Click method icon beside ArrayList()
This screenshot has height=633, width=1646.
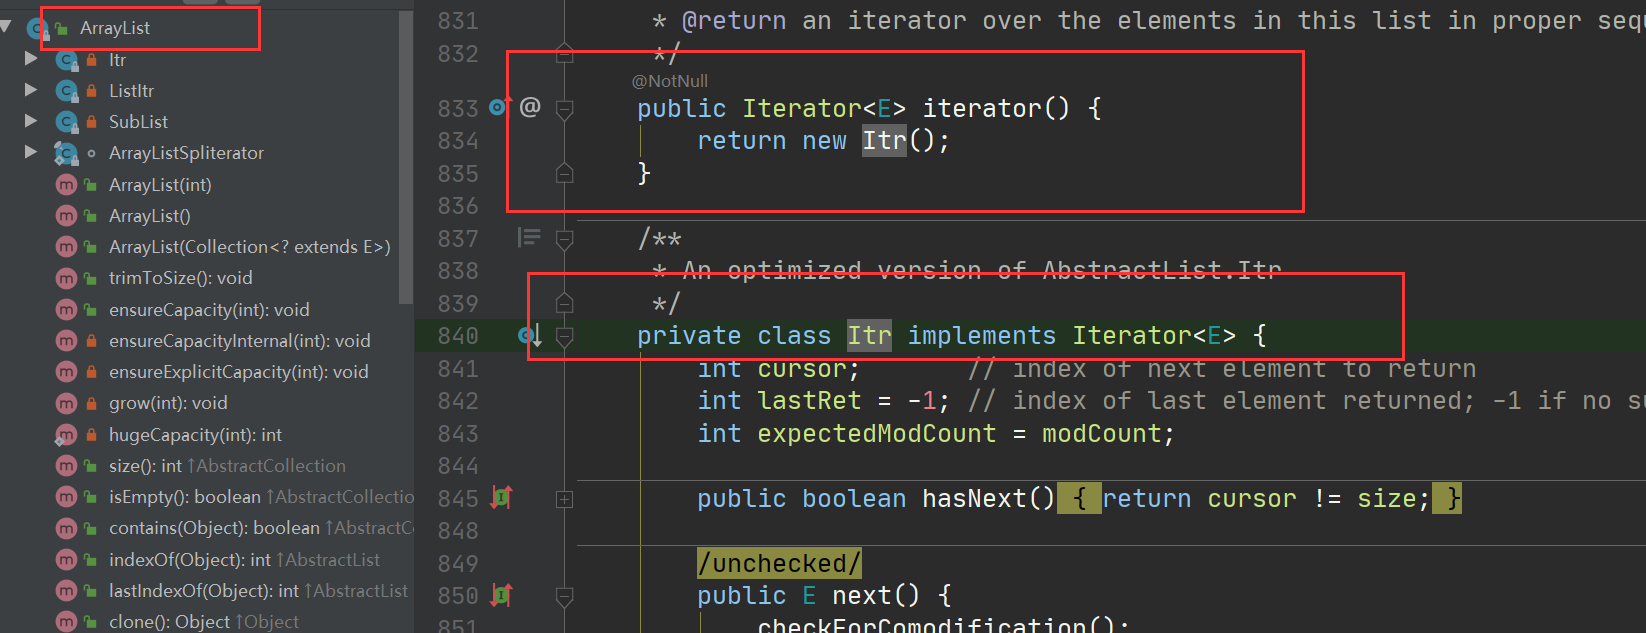click(x=66, y=216)
